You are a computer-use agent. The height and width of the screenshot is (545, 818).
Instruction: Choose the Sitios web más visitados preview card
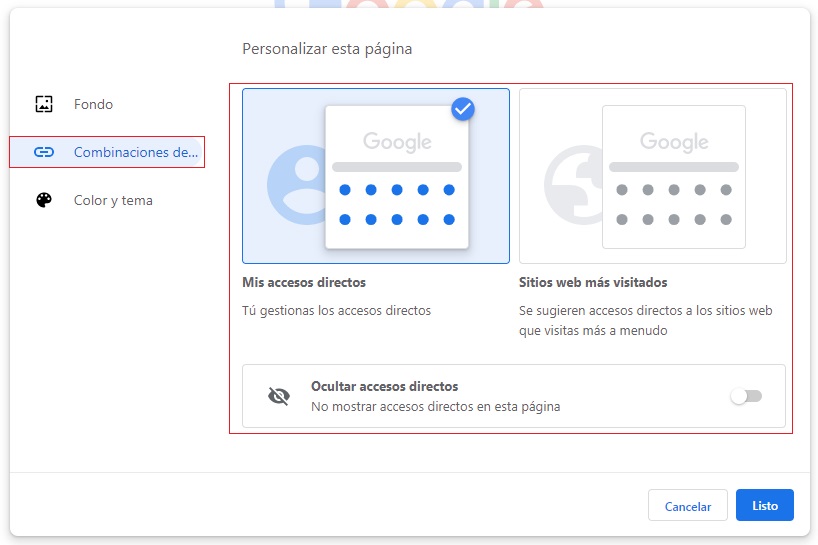click(652, 176)
